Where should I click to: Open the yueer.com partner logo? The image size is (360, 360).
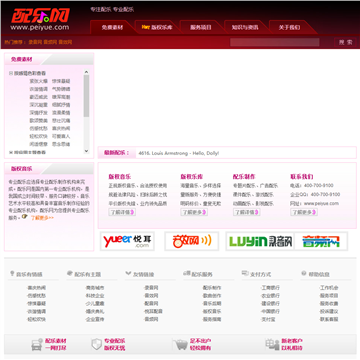pos(127,241)
